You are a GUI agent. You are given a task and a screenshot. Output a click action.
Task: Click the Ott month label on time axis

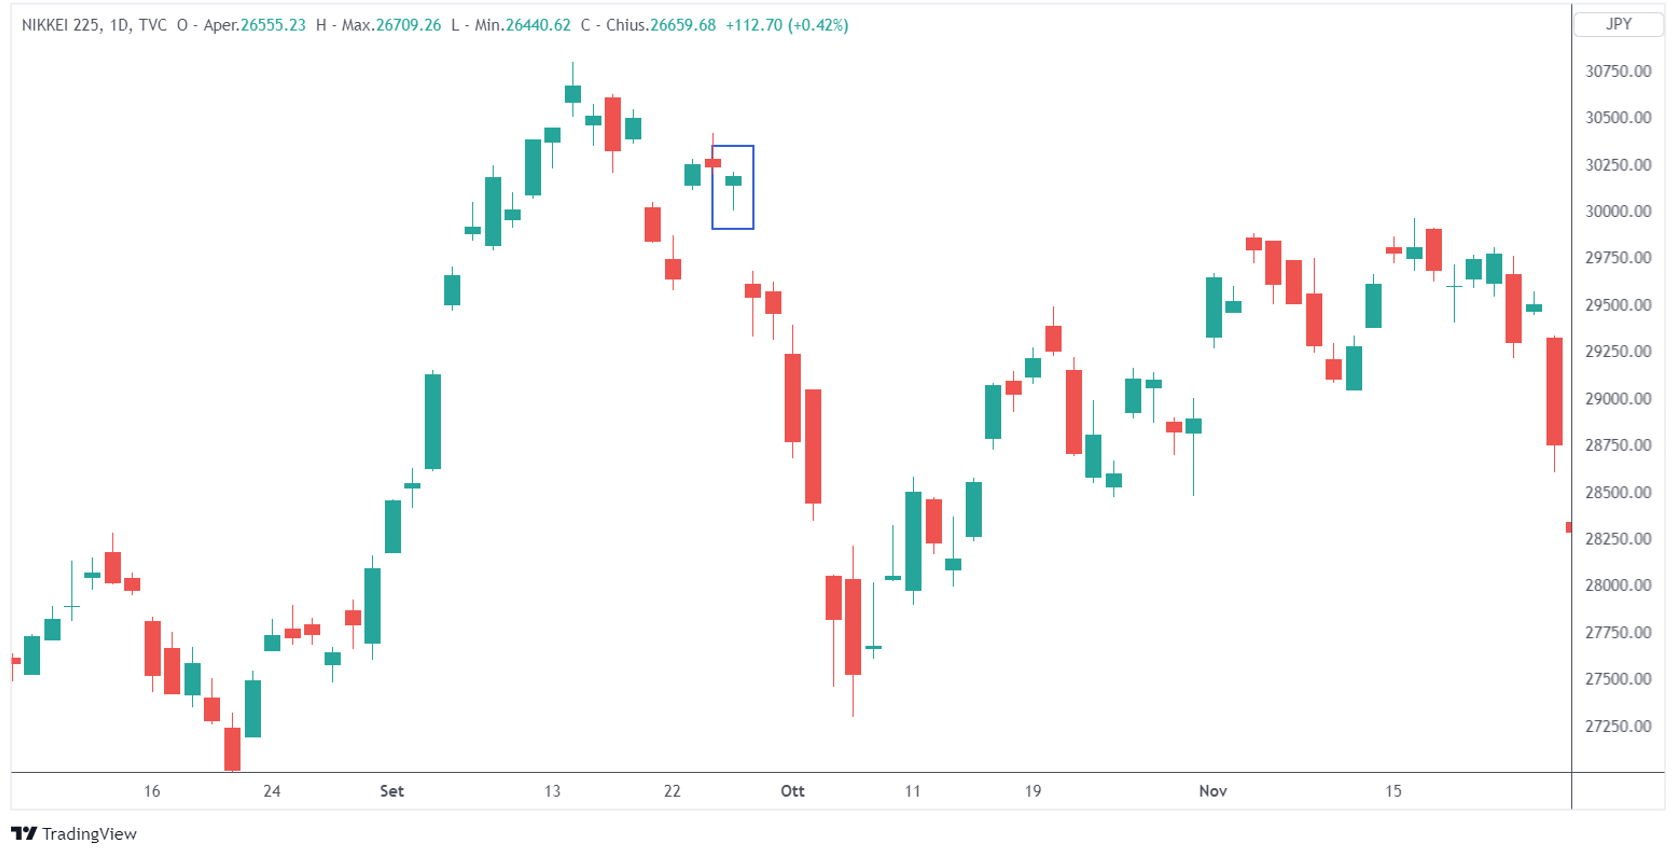coord(792,791)
